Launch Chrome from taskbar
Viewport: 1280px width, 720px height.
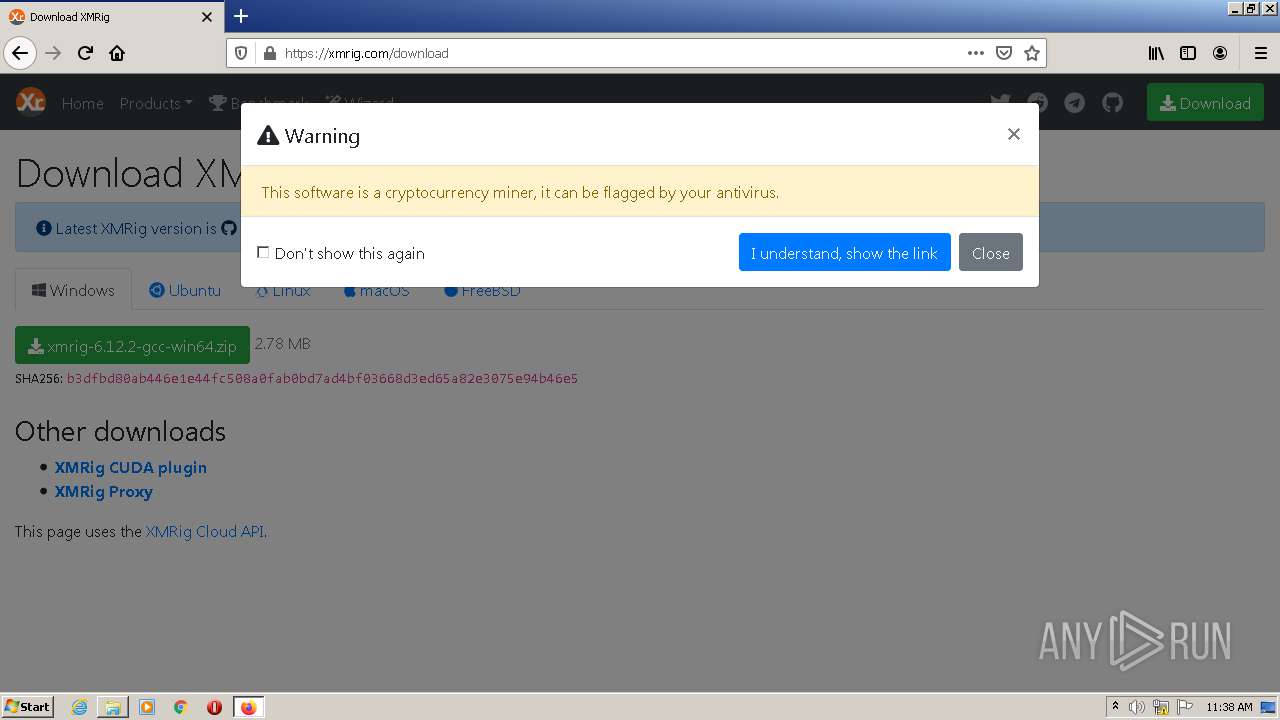coord(181,707)
